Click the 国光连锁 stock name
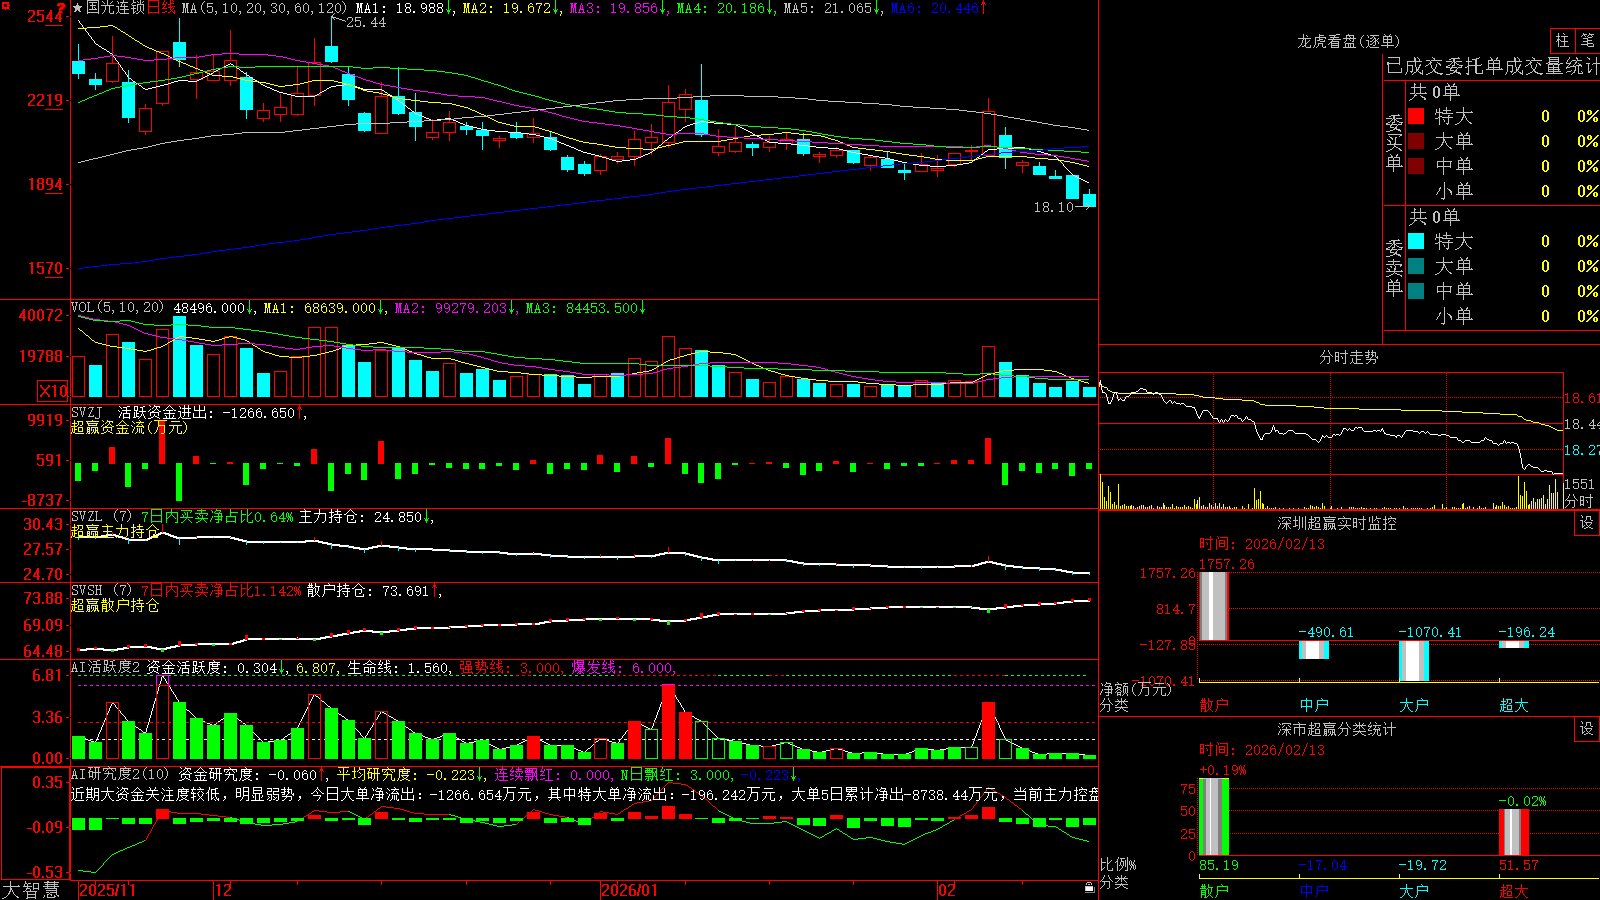Image resolution: width=1600 pixels, height=900 pixels. point(116,8)
